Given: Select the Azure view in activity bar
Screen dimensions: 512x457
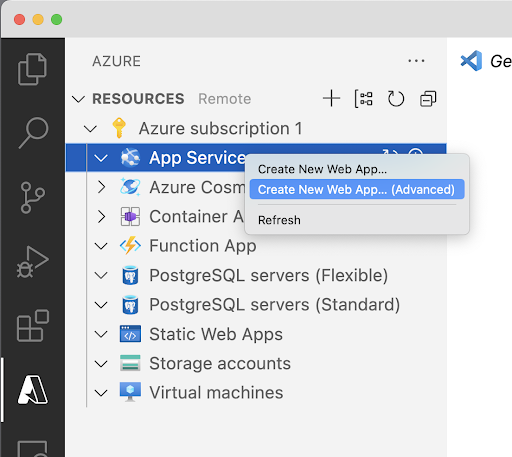Looking at the screenshot, I should [x=33, y=389].
